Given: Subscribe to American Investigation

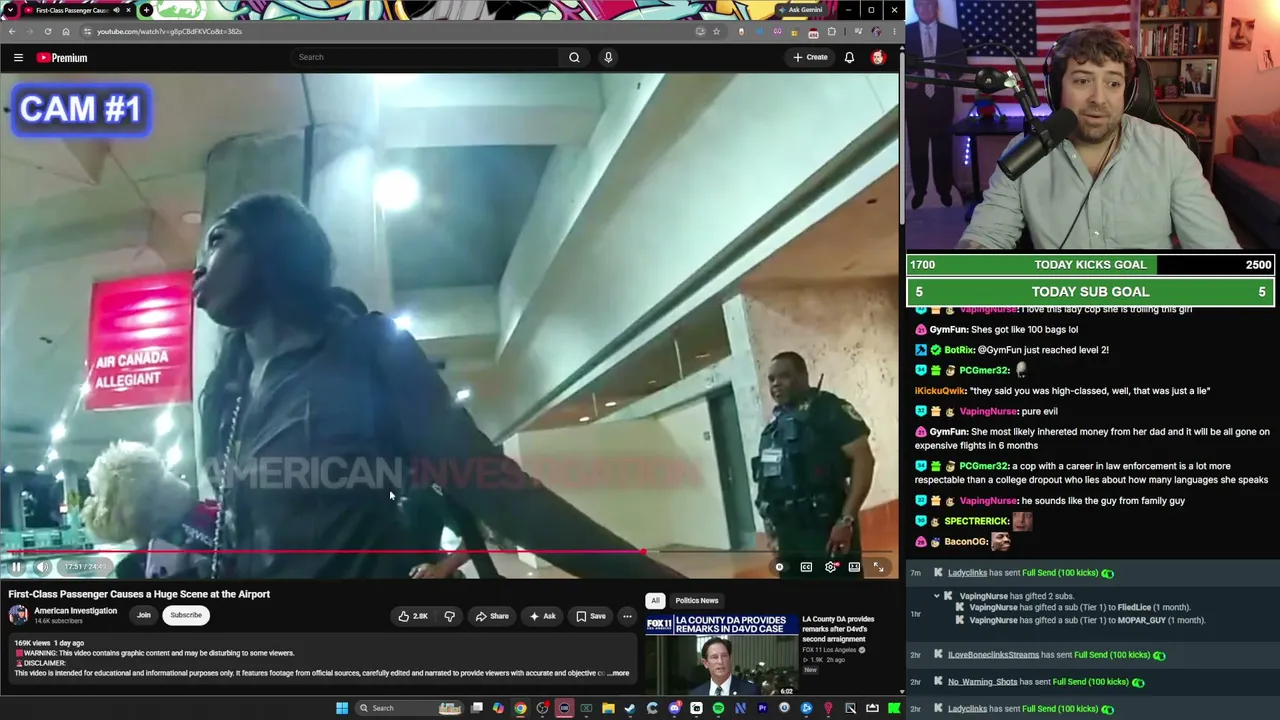Looking at the screenshot, I should pos(186,615).
